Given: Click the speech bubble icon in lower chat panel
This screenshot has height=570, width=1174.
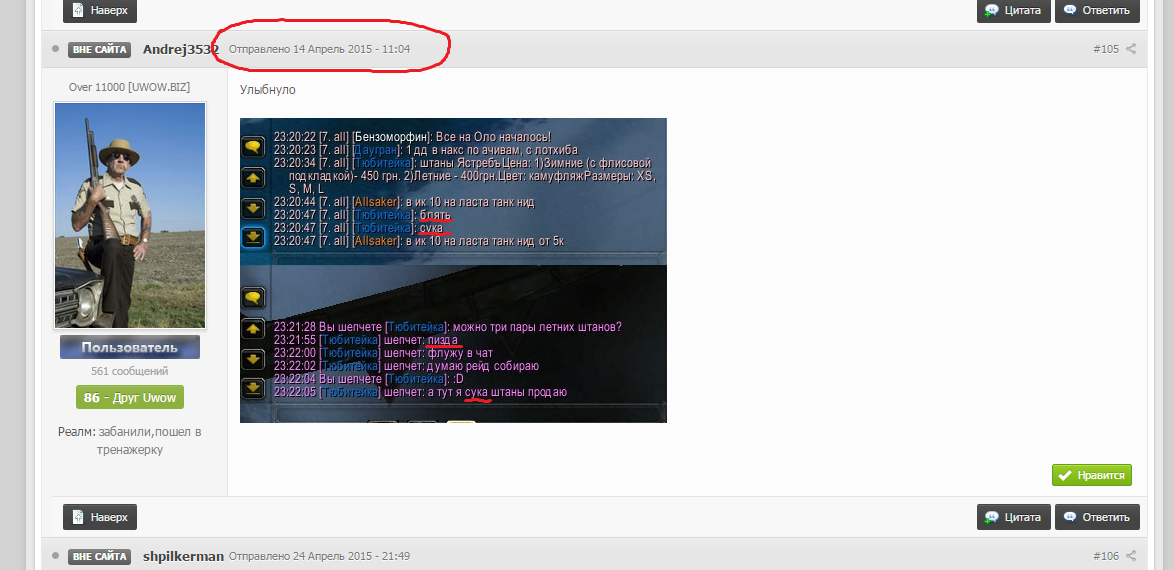Looking at the screenshot, I should 253,297.
